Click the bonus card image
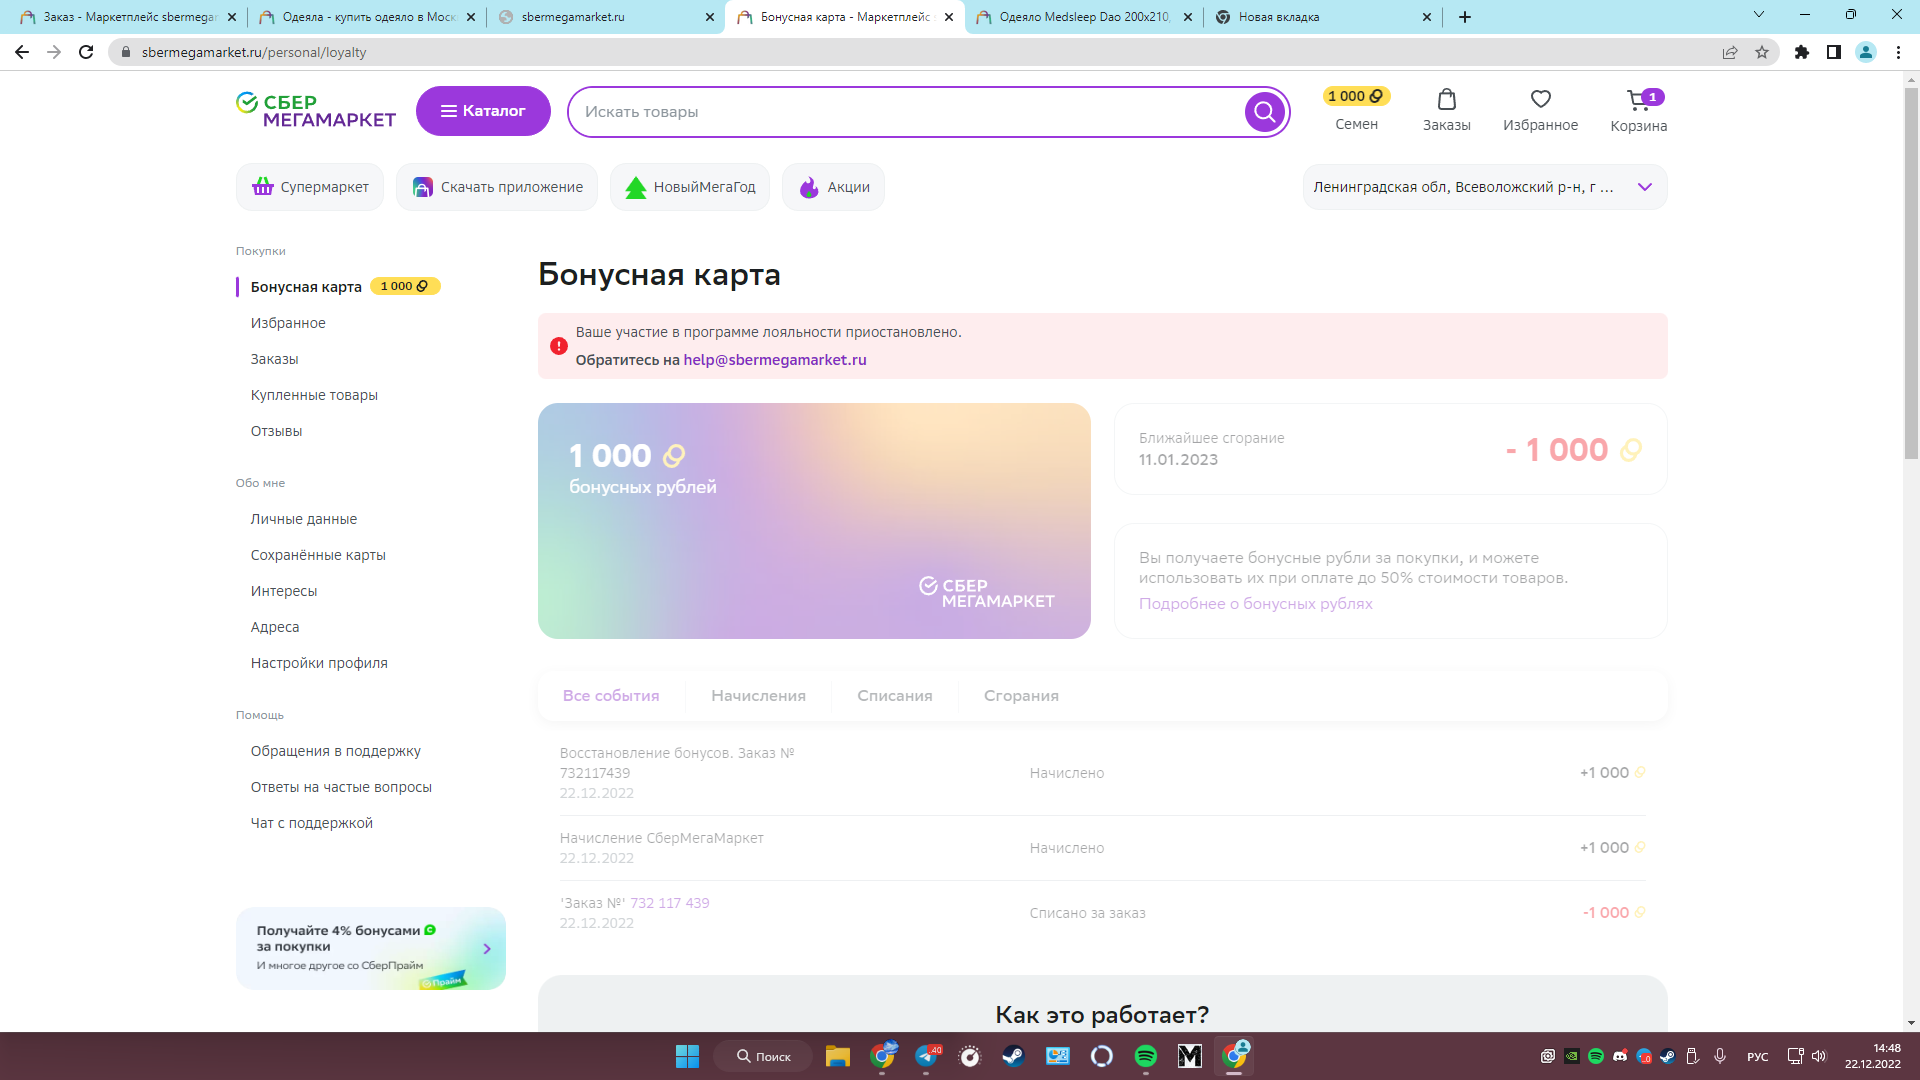The width and height of the screenshot is (1920, 1080). [x=814, y=521]
